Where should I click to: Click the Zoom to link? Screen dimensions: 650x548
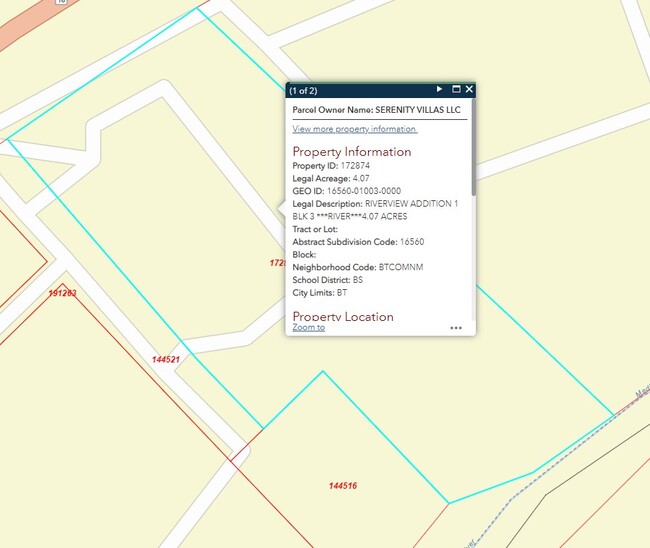pos(308,327)
